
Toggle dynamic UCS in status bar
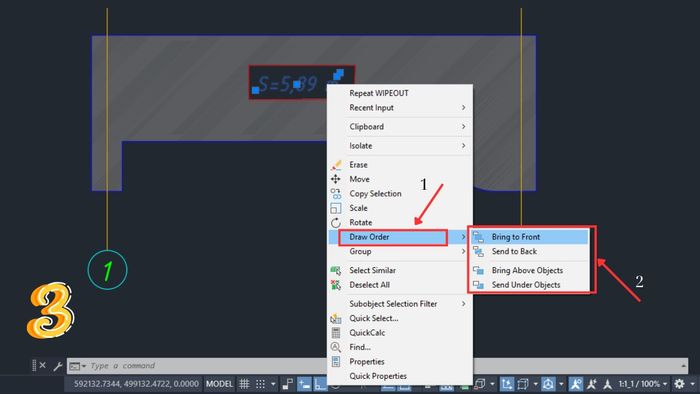tap(507, 384)
